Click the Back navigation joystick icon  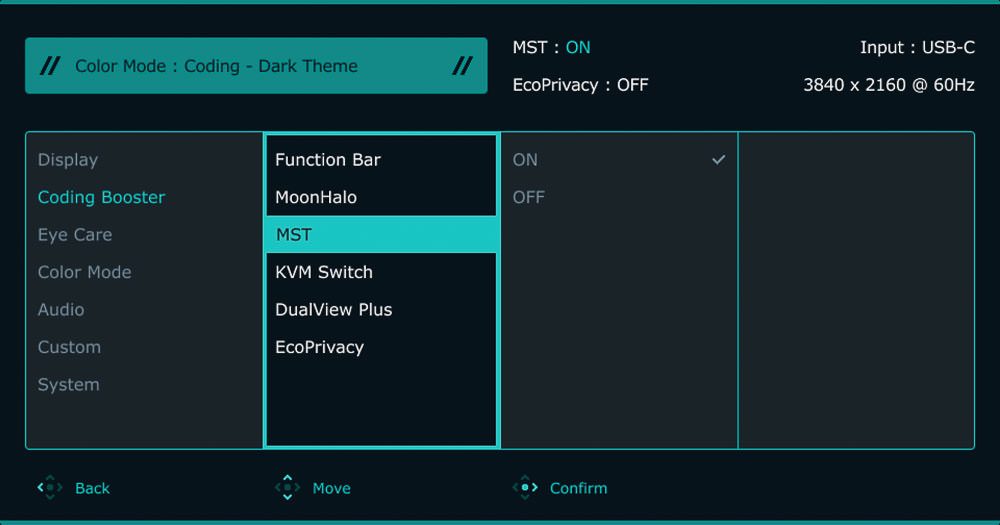click(49, 488)
